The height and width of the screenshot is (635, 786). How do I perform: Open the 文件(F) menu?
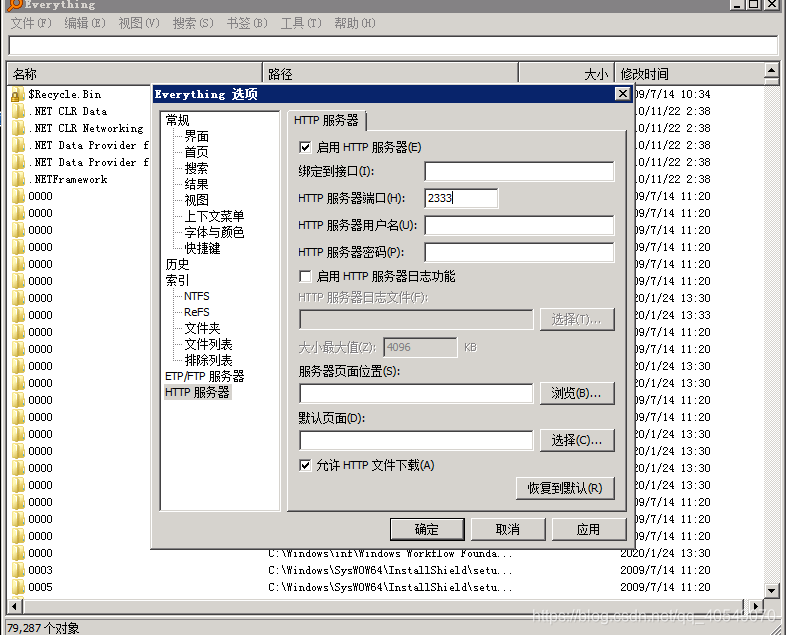coord(31,23)
